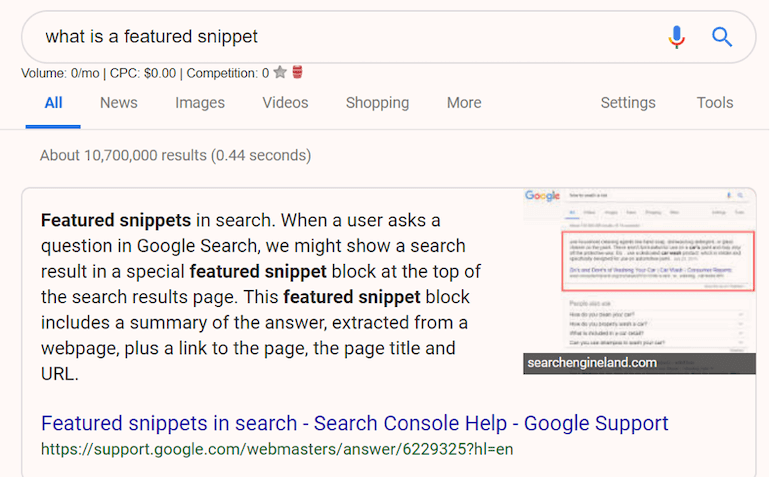
Task: Expand the Tools search filters
Action: [715, 103]
